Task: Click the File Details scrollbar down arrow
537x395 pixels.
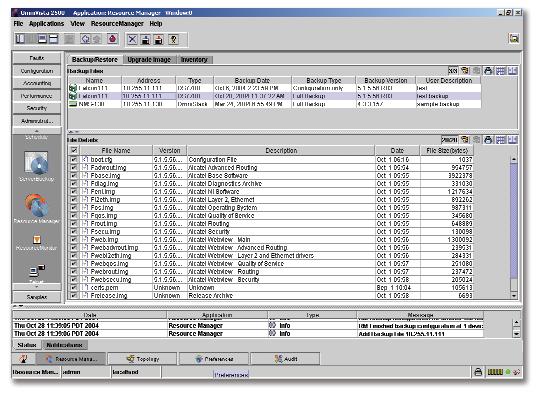Action: [513, 296]
